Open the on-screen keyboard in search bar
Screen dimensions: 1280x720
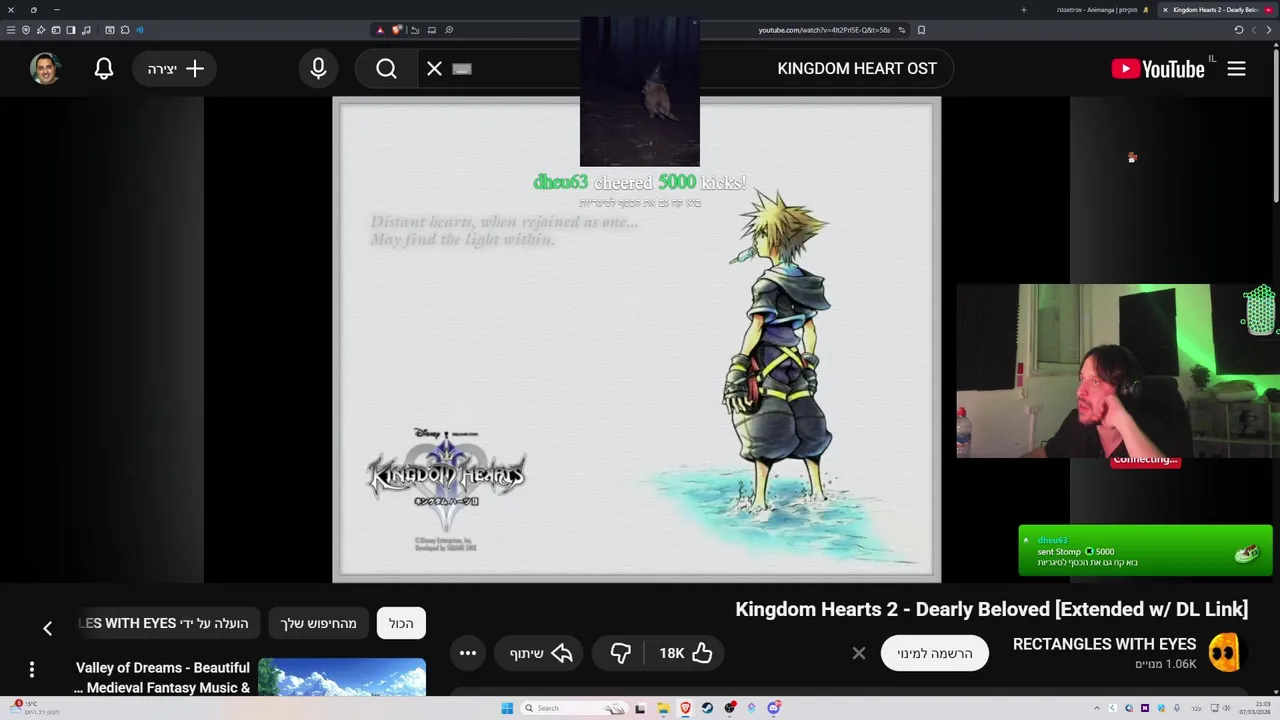[x=461, y=69]
